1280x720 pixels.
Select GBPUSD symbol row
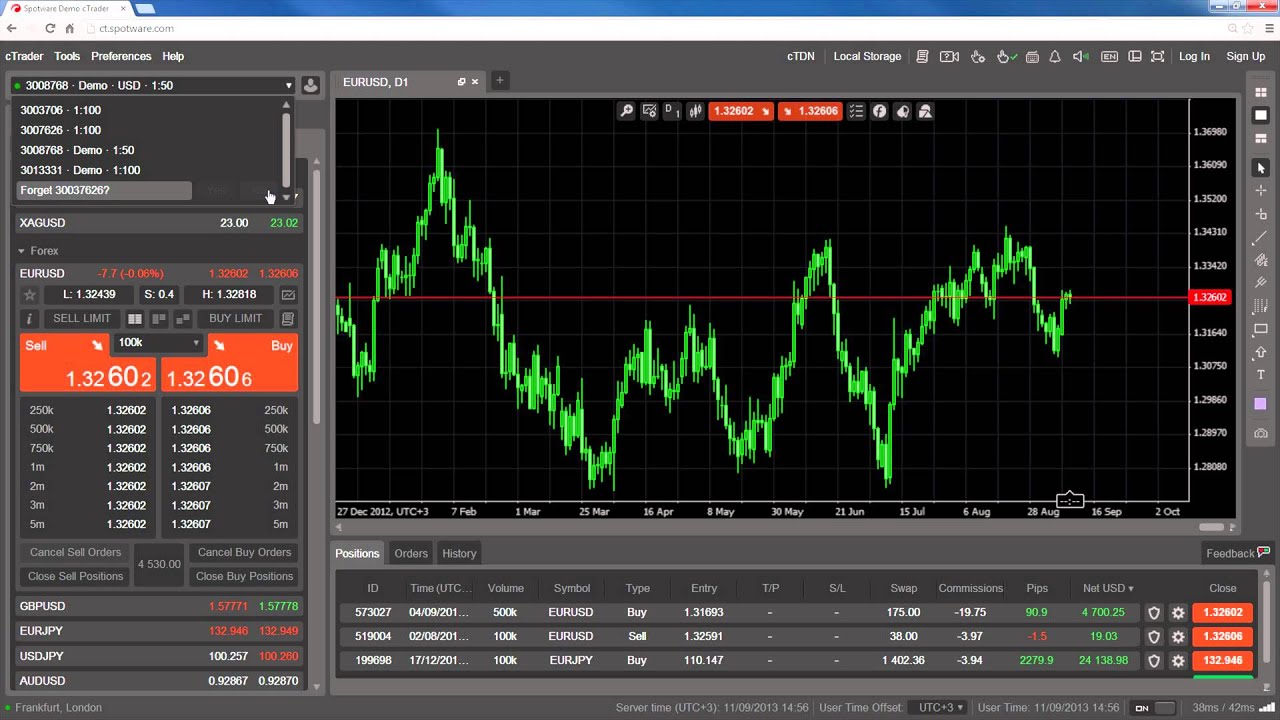point(159,606)
